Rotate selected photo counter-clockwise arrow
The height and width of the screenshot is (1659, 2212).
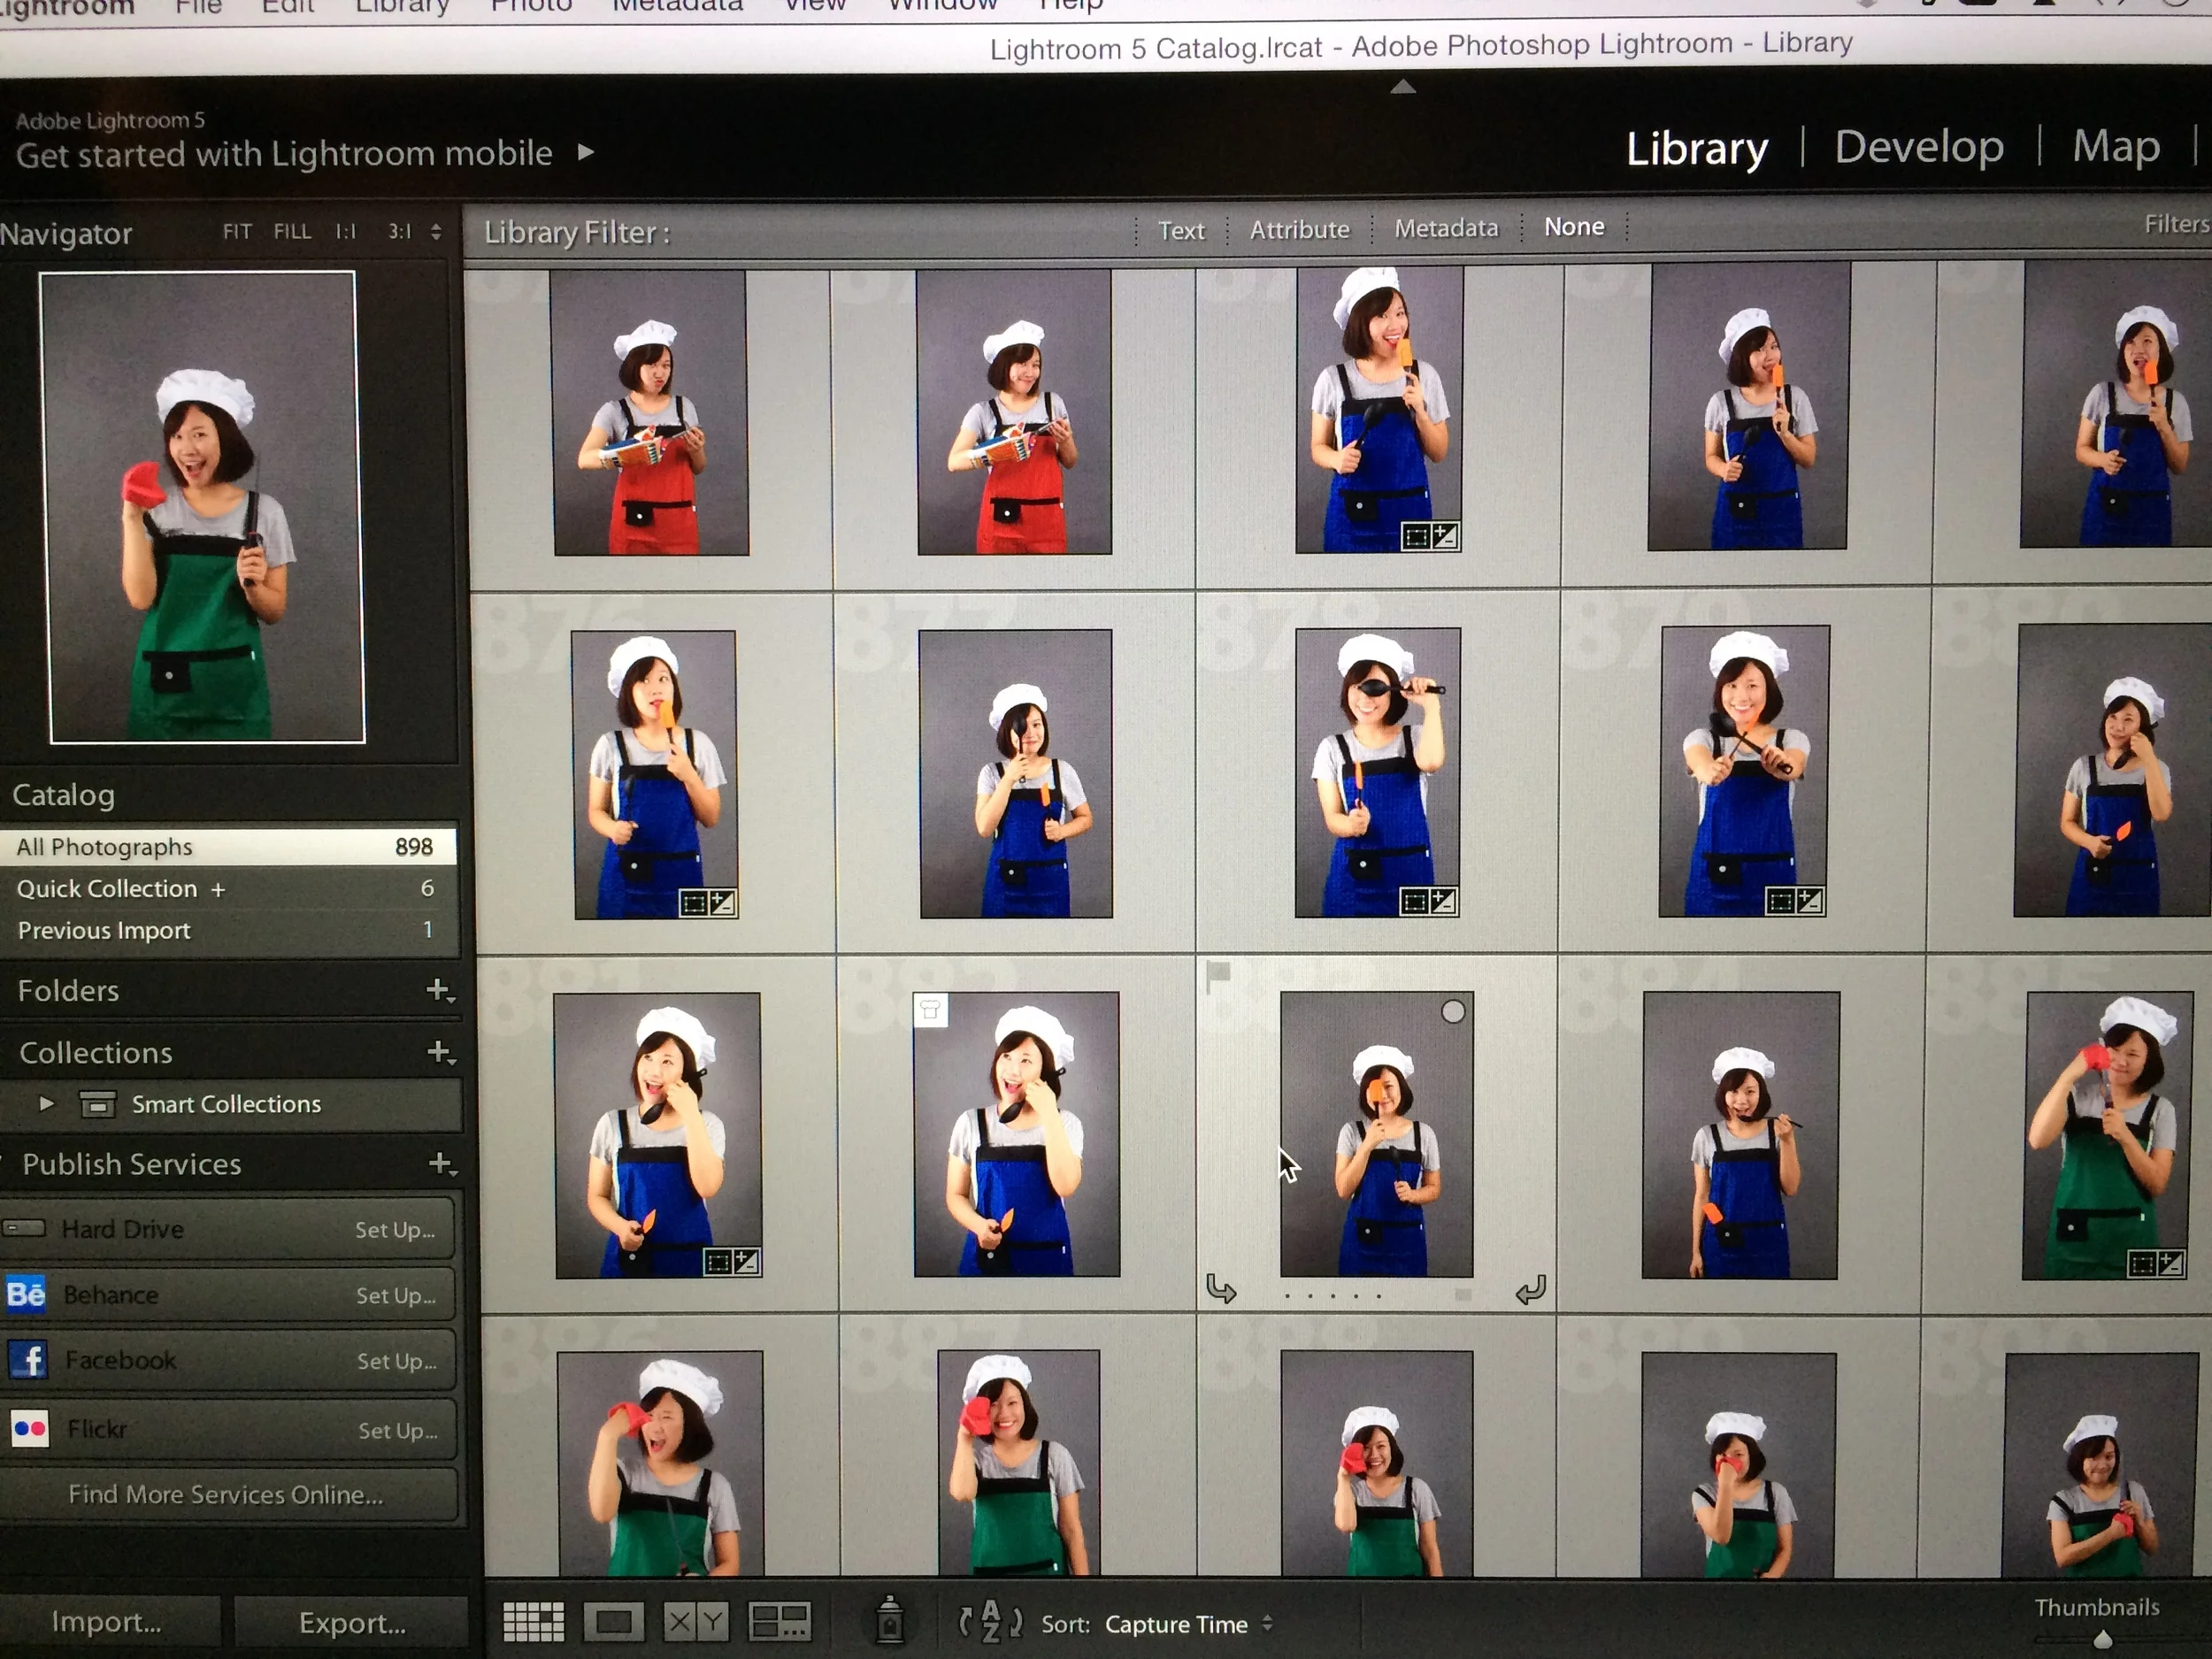(1221, 1289)
